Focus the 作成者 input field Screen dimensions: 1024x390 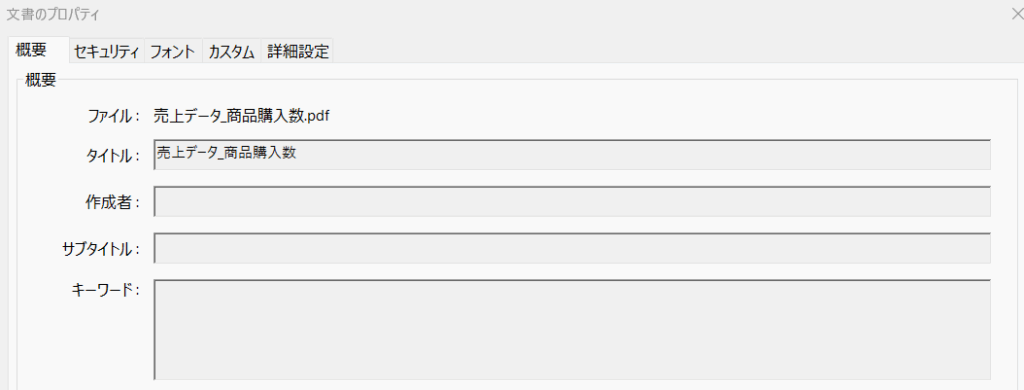click(572, 201)
